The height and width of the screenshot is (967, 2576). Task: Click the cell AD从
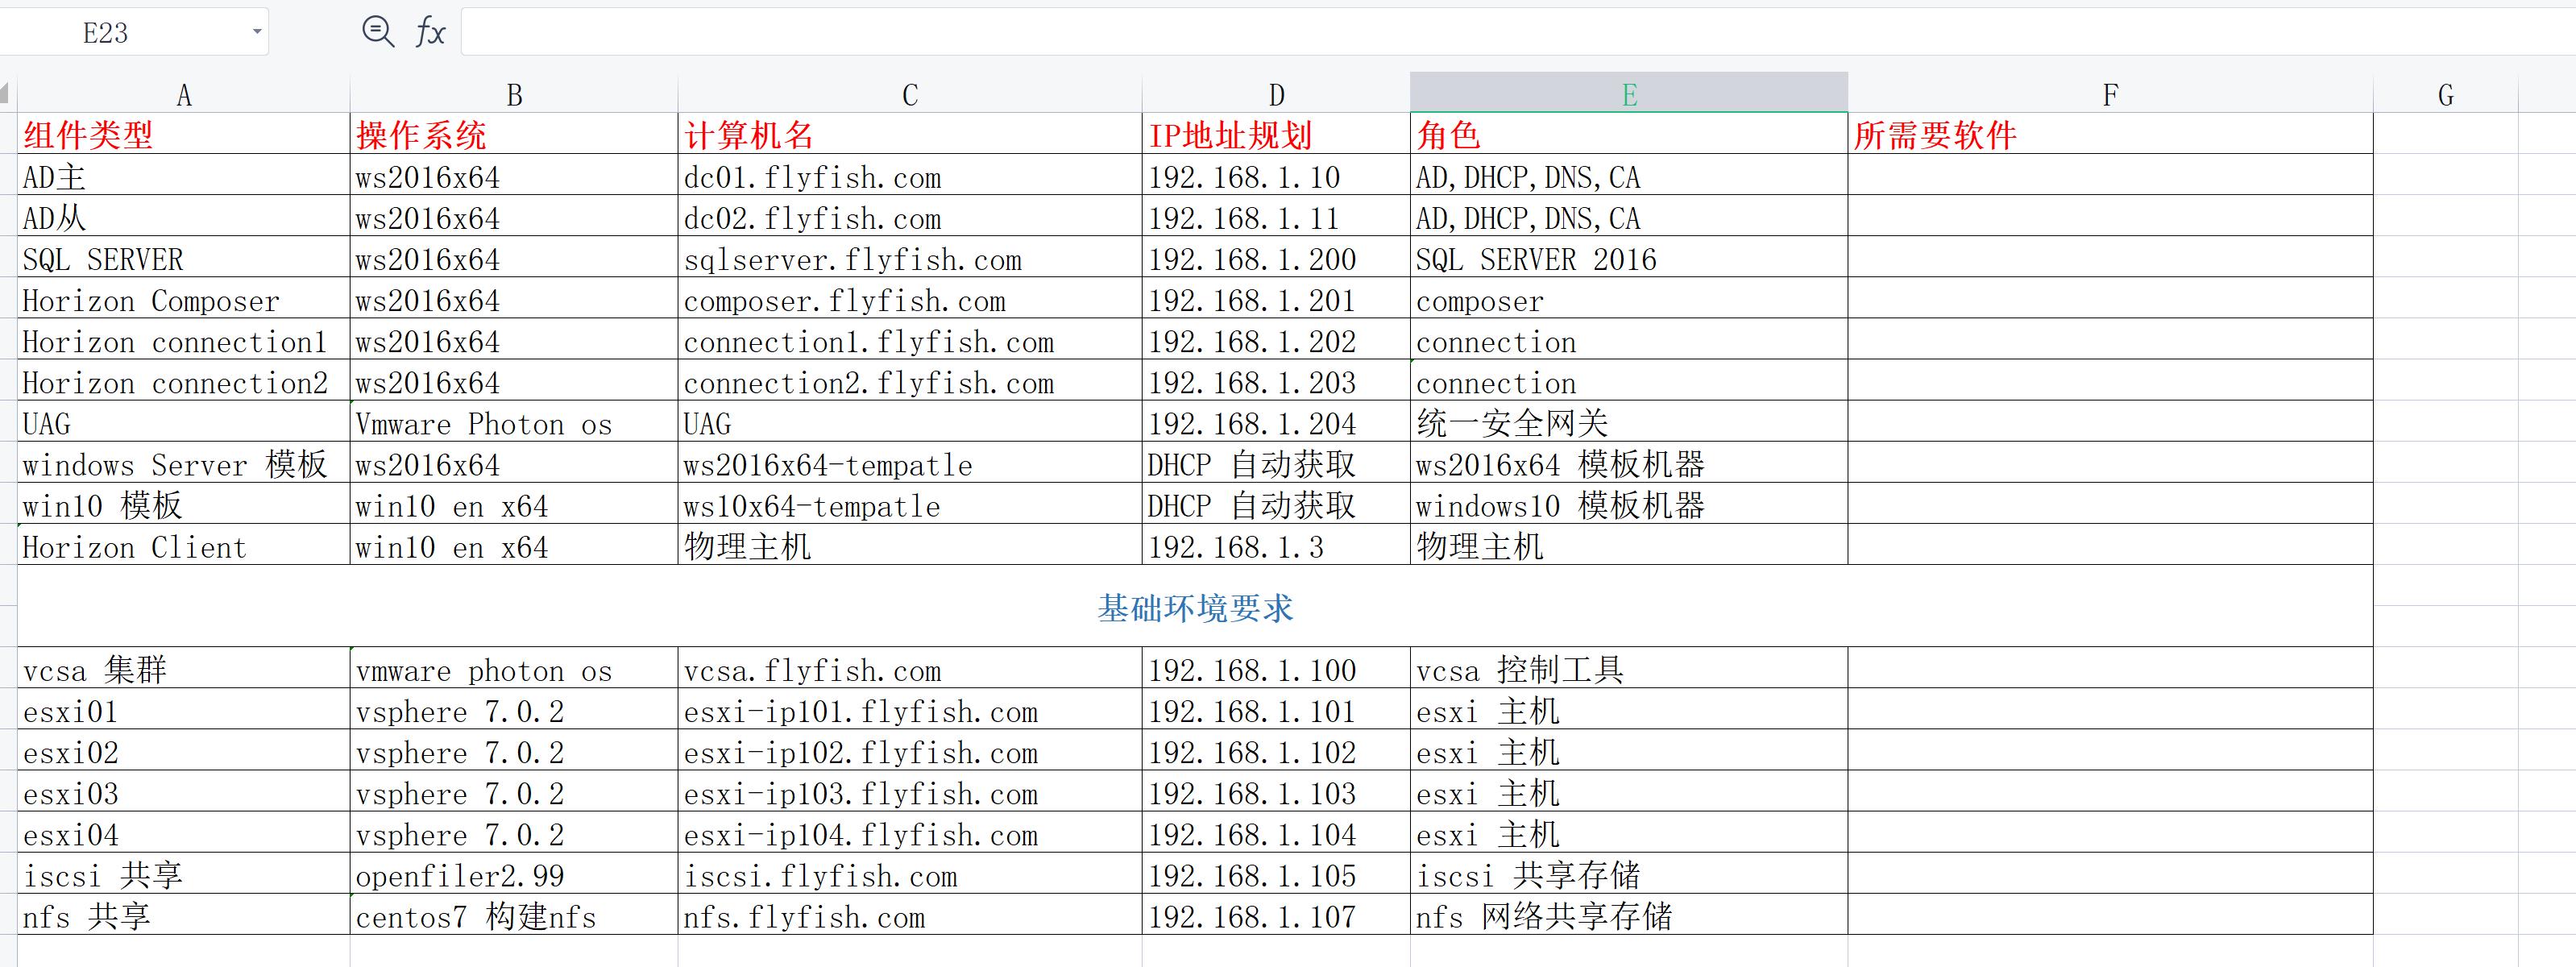pyautogui.click(x=184, y=216)
